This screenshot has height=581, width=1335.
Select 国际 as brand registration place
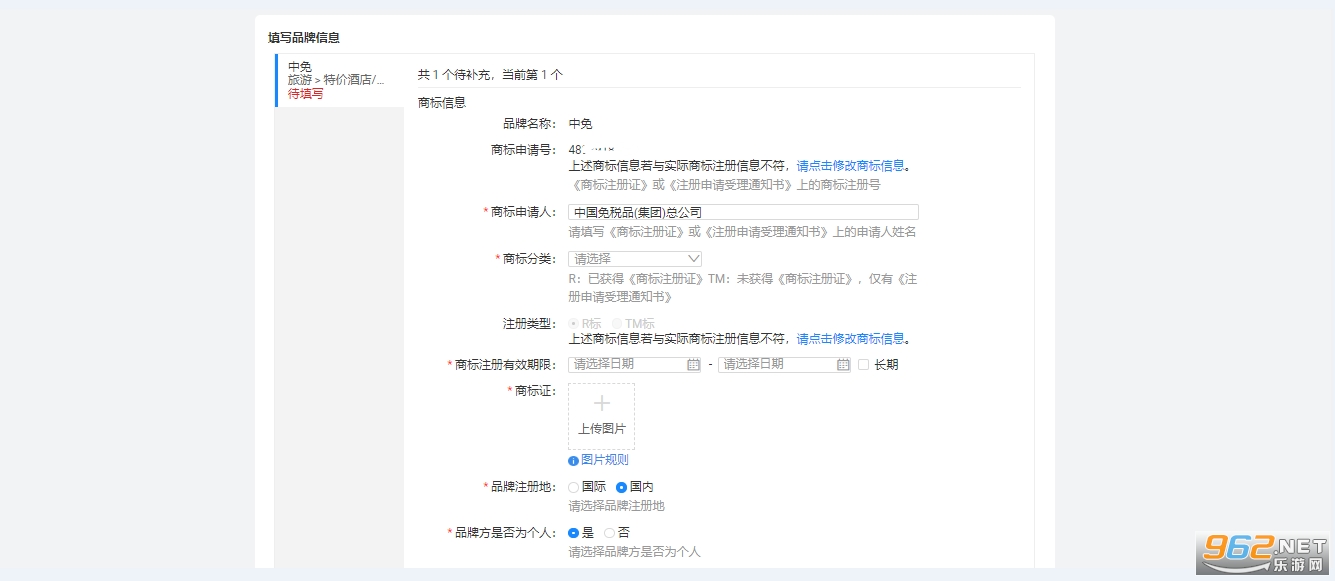pos(574,487)
